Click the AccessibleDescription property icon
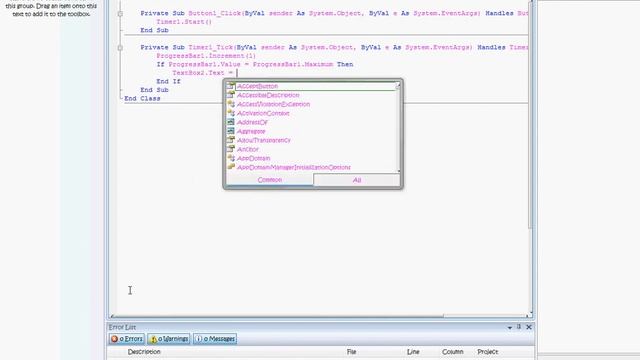 pyautogui.click(x=231, y=95)
